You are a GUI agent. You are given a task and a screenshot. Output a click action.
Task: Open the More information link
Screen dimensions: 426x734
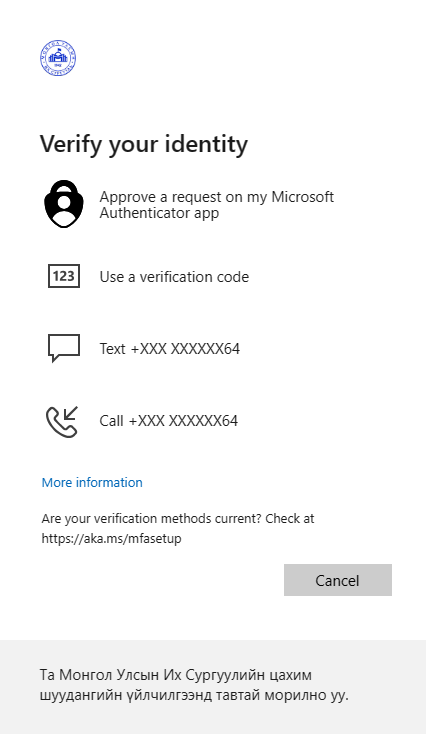click(x=92, y=482)
